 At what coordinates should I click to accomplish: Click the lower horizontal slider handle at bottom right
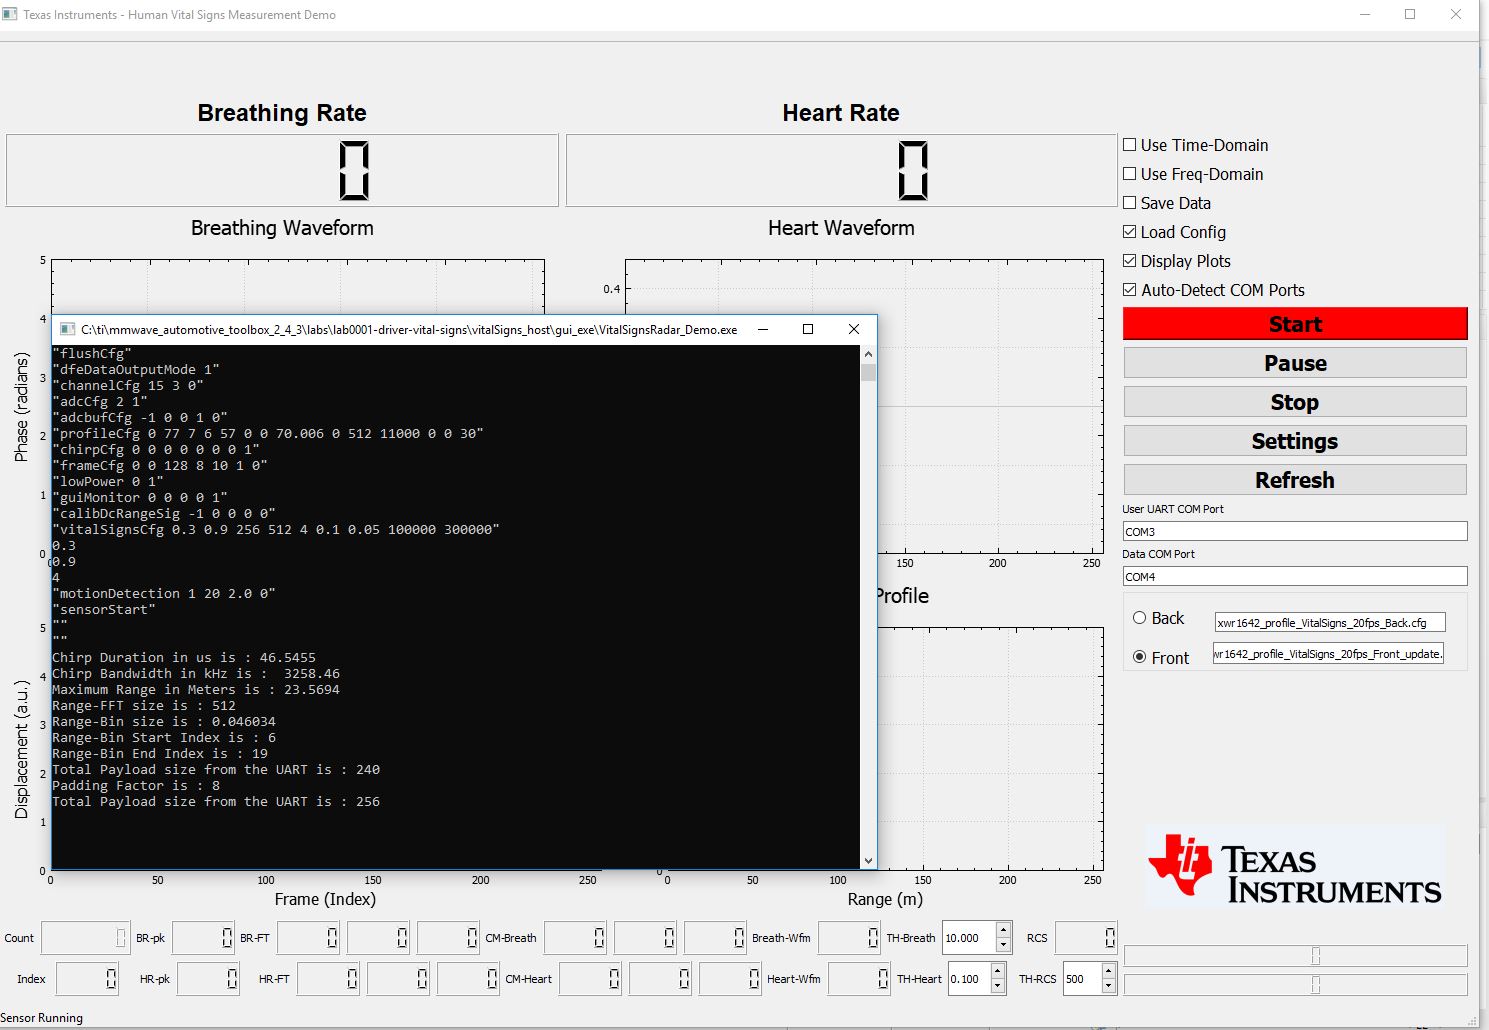tap(1315, 984)
